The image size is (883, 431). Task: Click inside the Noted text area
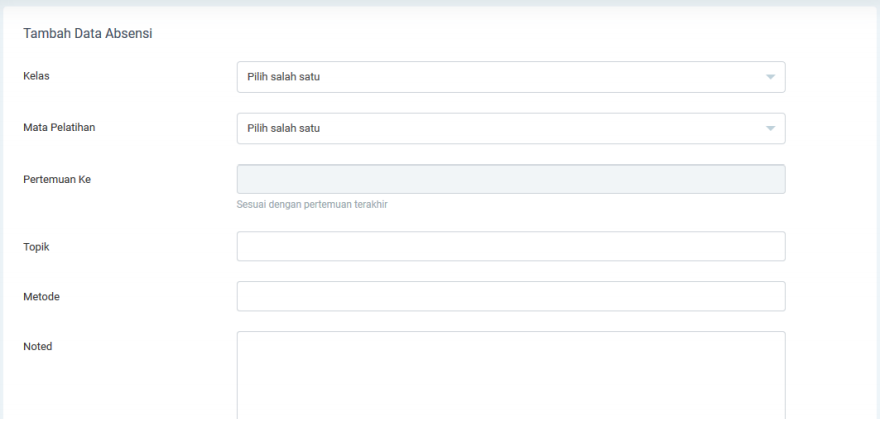(x=510, y=375)
